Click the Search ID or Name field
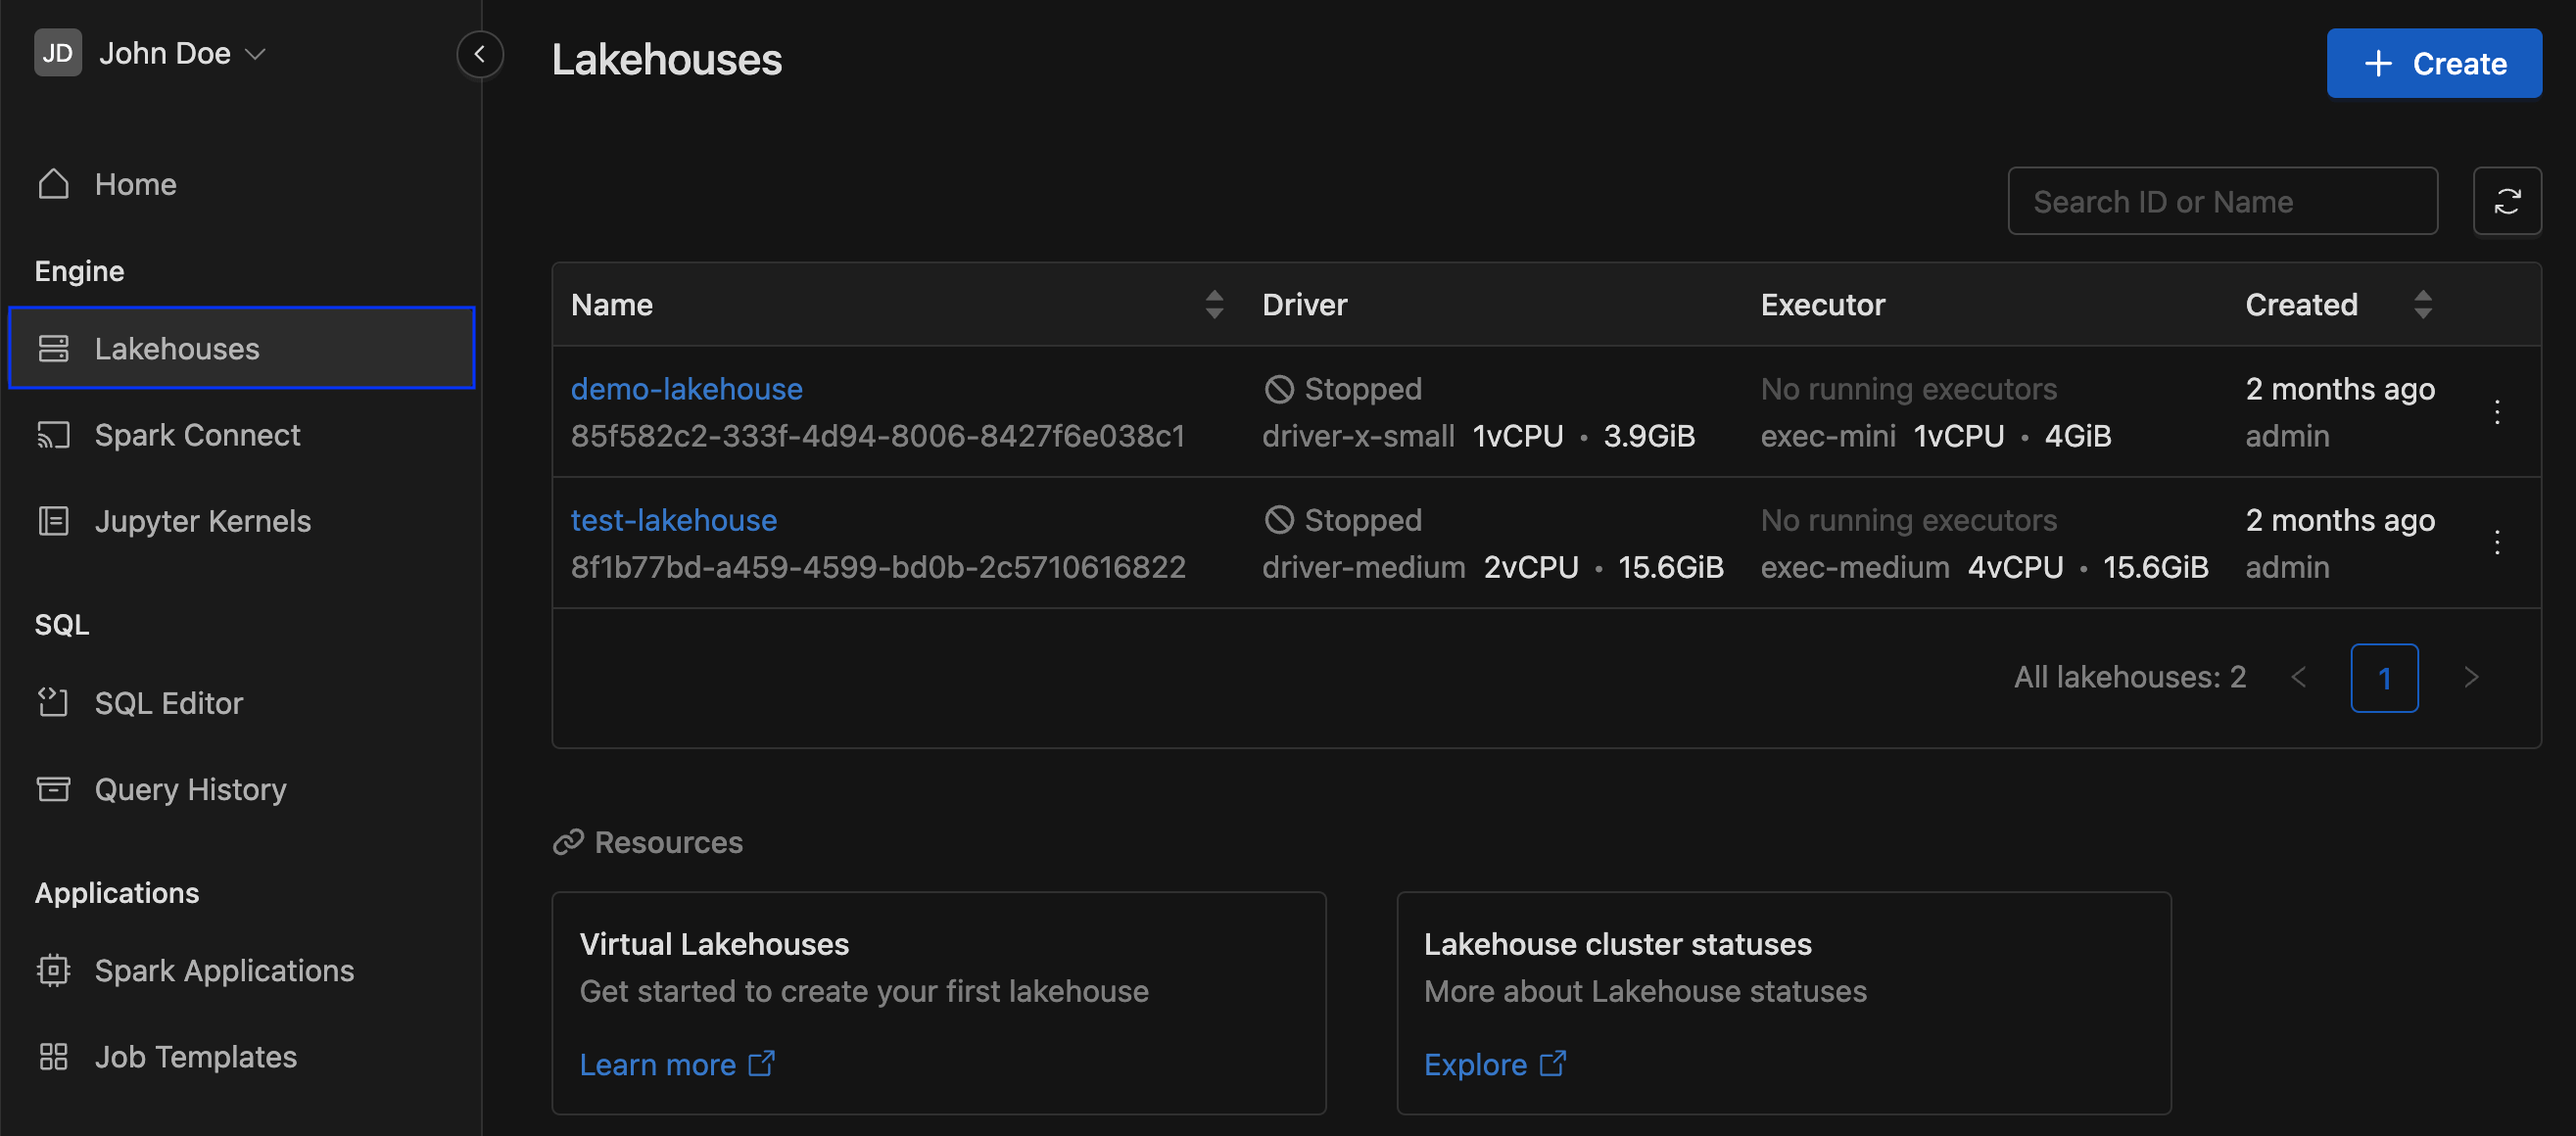 point(2222,201)
